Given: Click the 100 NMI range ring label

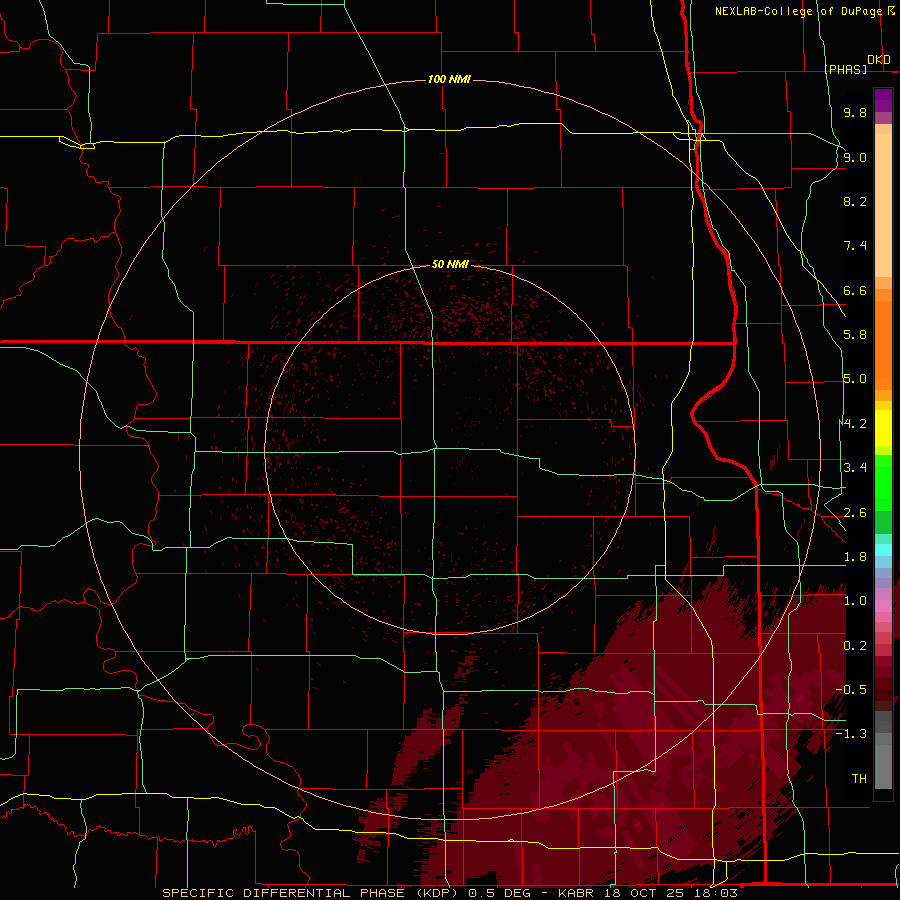Looking at the screenshot, I should pyautogui.click(x=449, y=79).
